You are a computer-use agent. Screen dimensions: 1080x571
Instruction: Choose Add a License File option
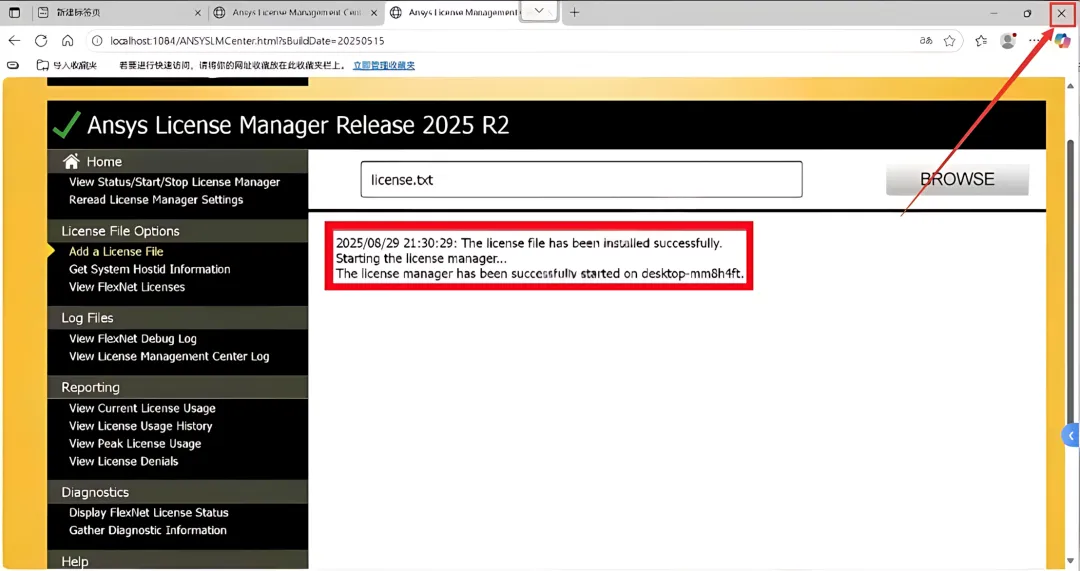tap(116, 251)
